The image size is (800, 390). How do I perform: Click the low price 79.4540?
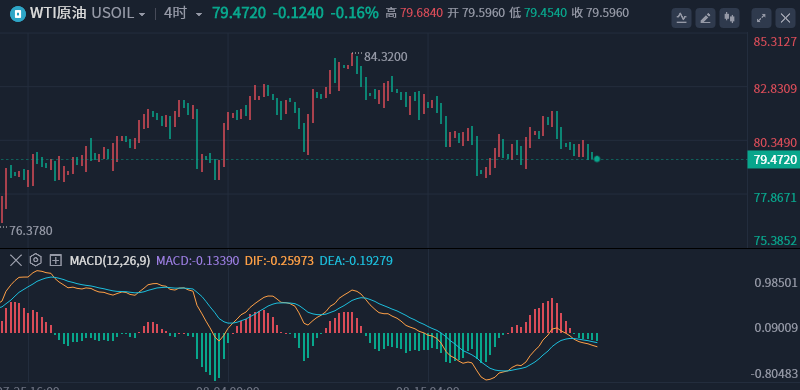(545, 13)
